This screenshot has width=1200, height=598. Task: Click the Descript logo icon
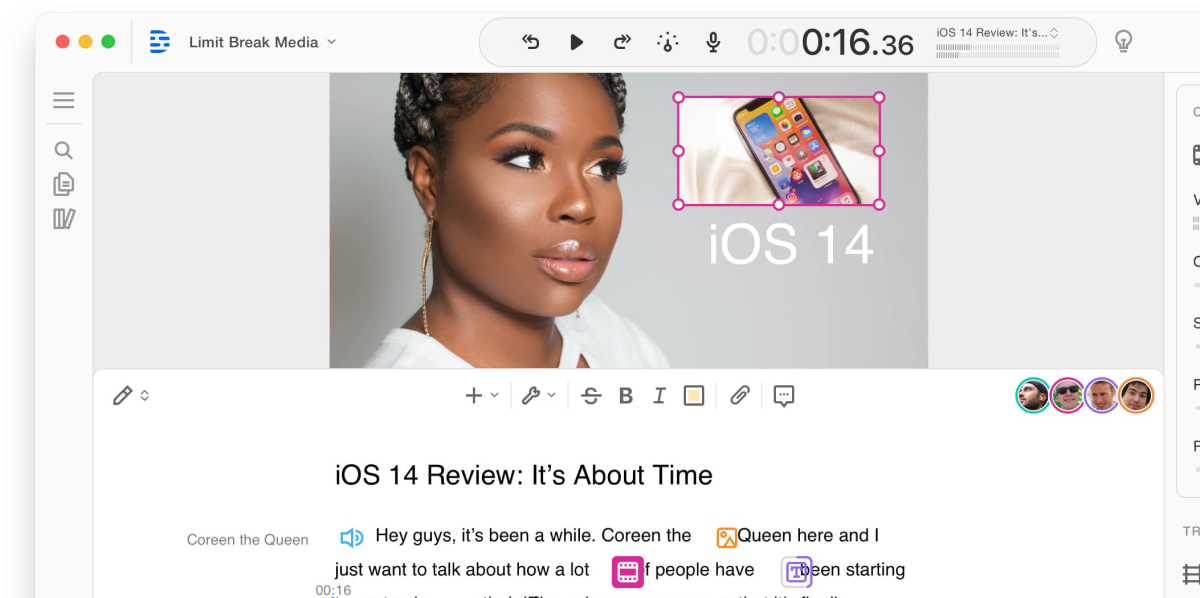tap(160, 42)
